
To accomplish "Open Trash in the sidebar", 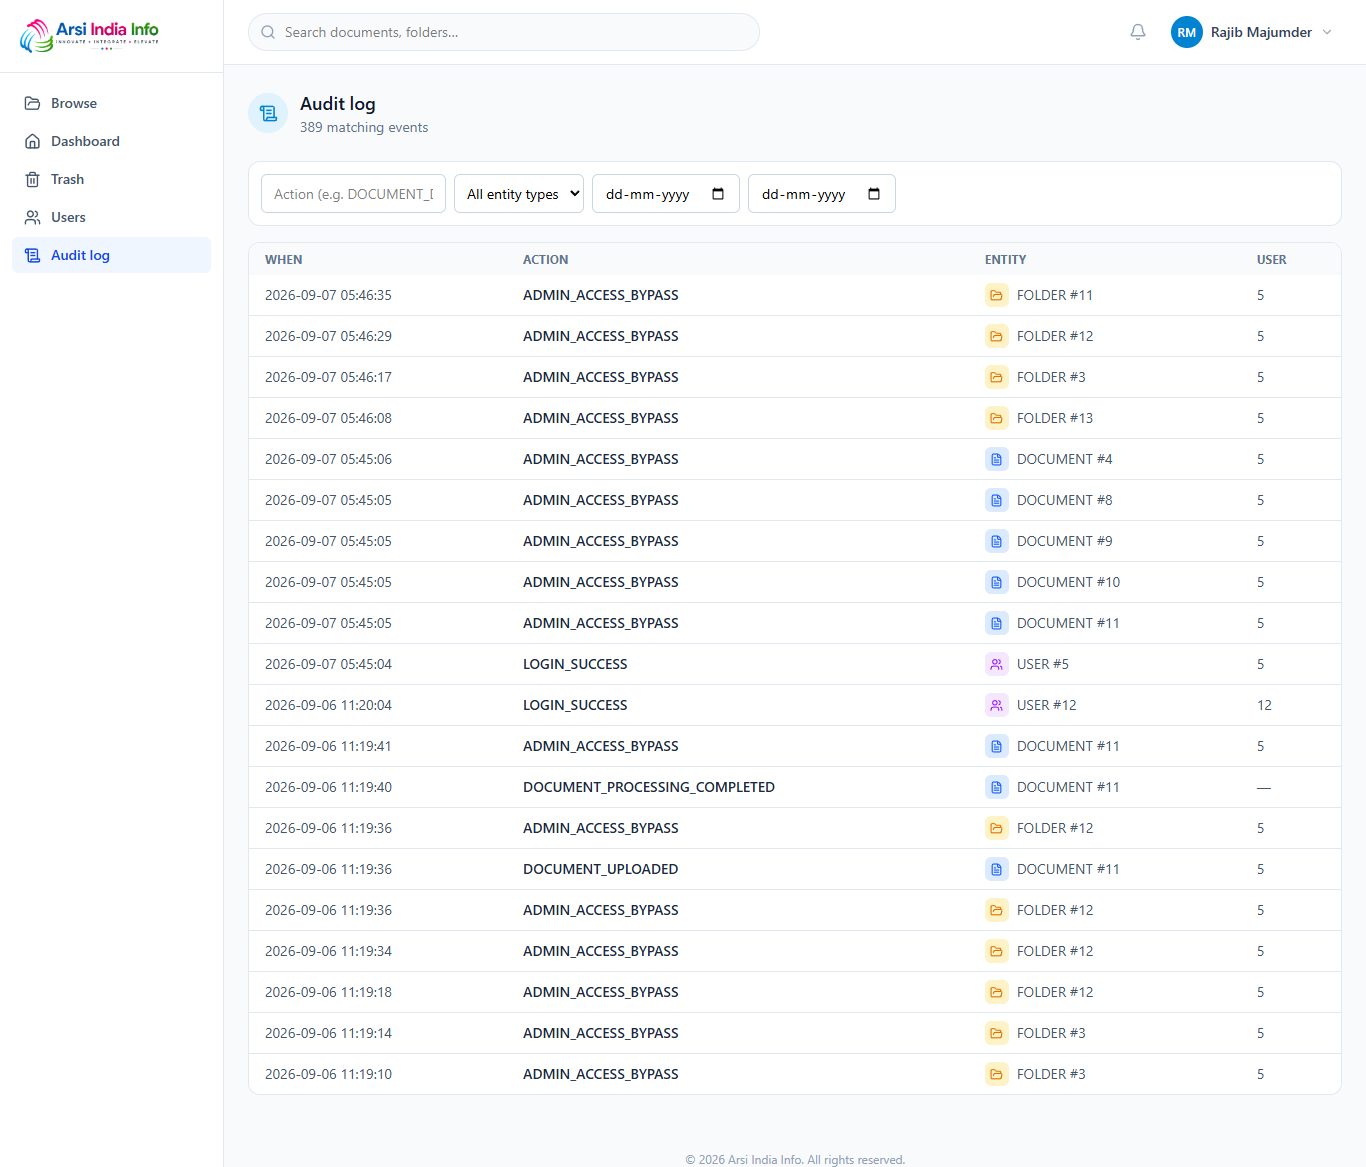I will (x=111, y=179).
